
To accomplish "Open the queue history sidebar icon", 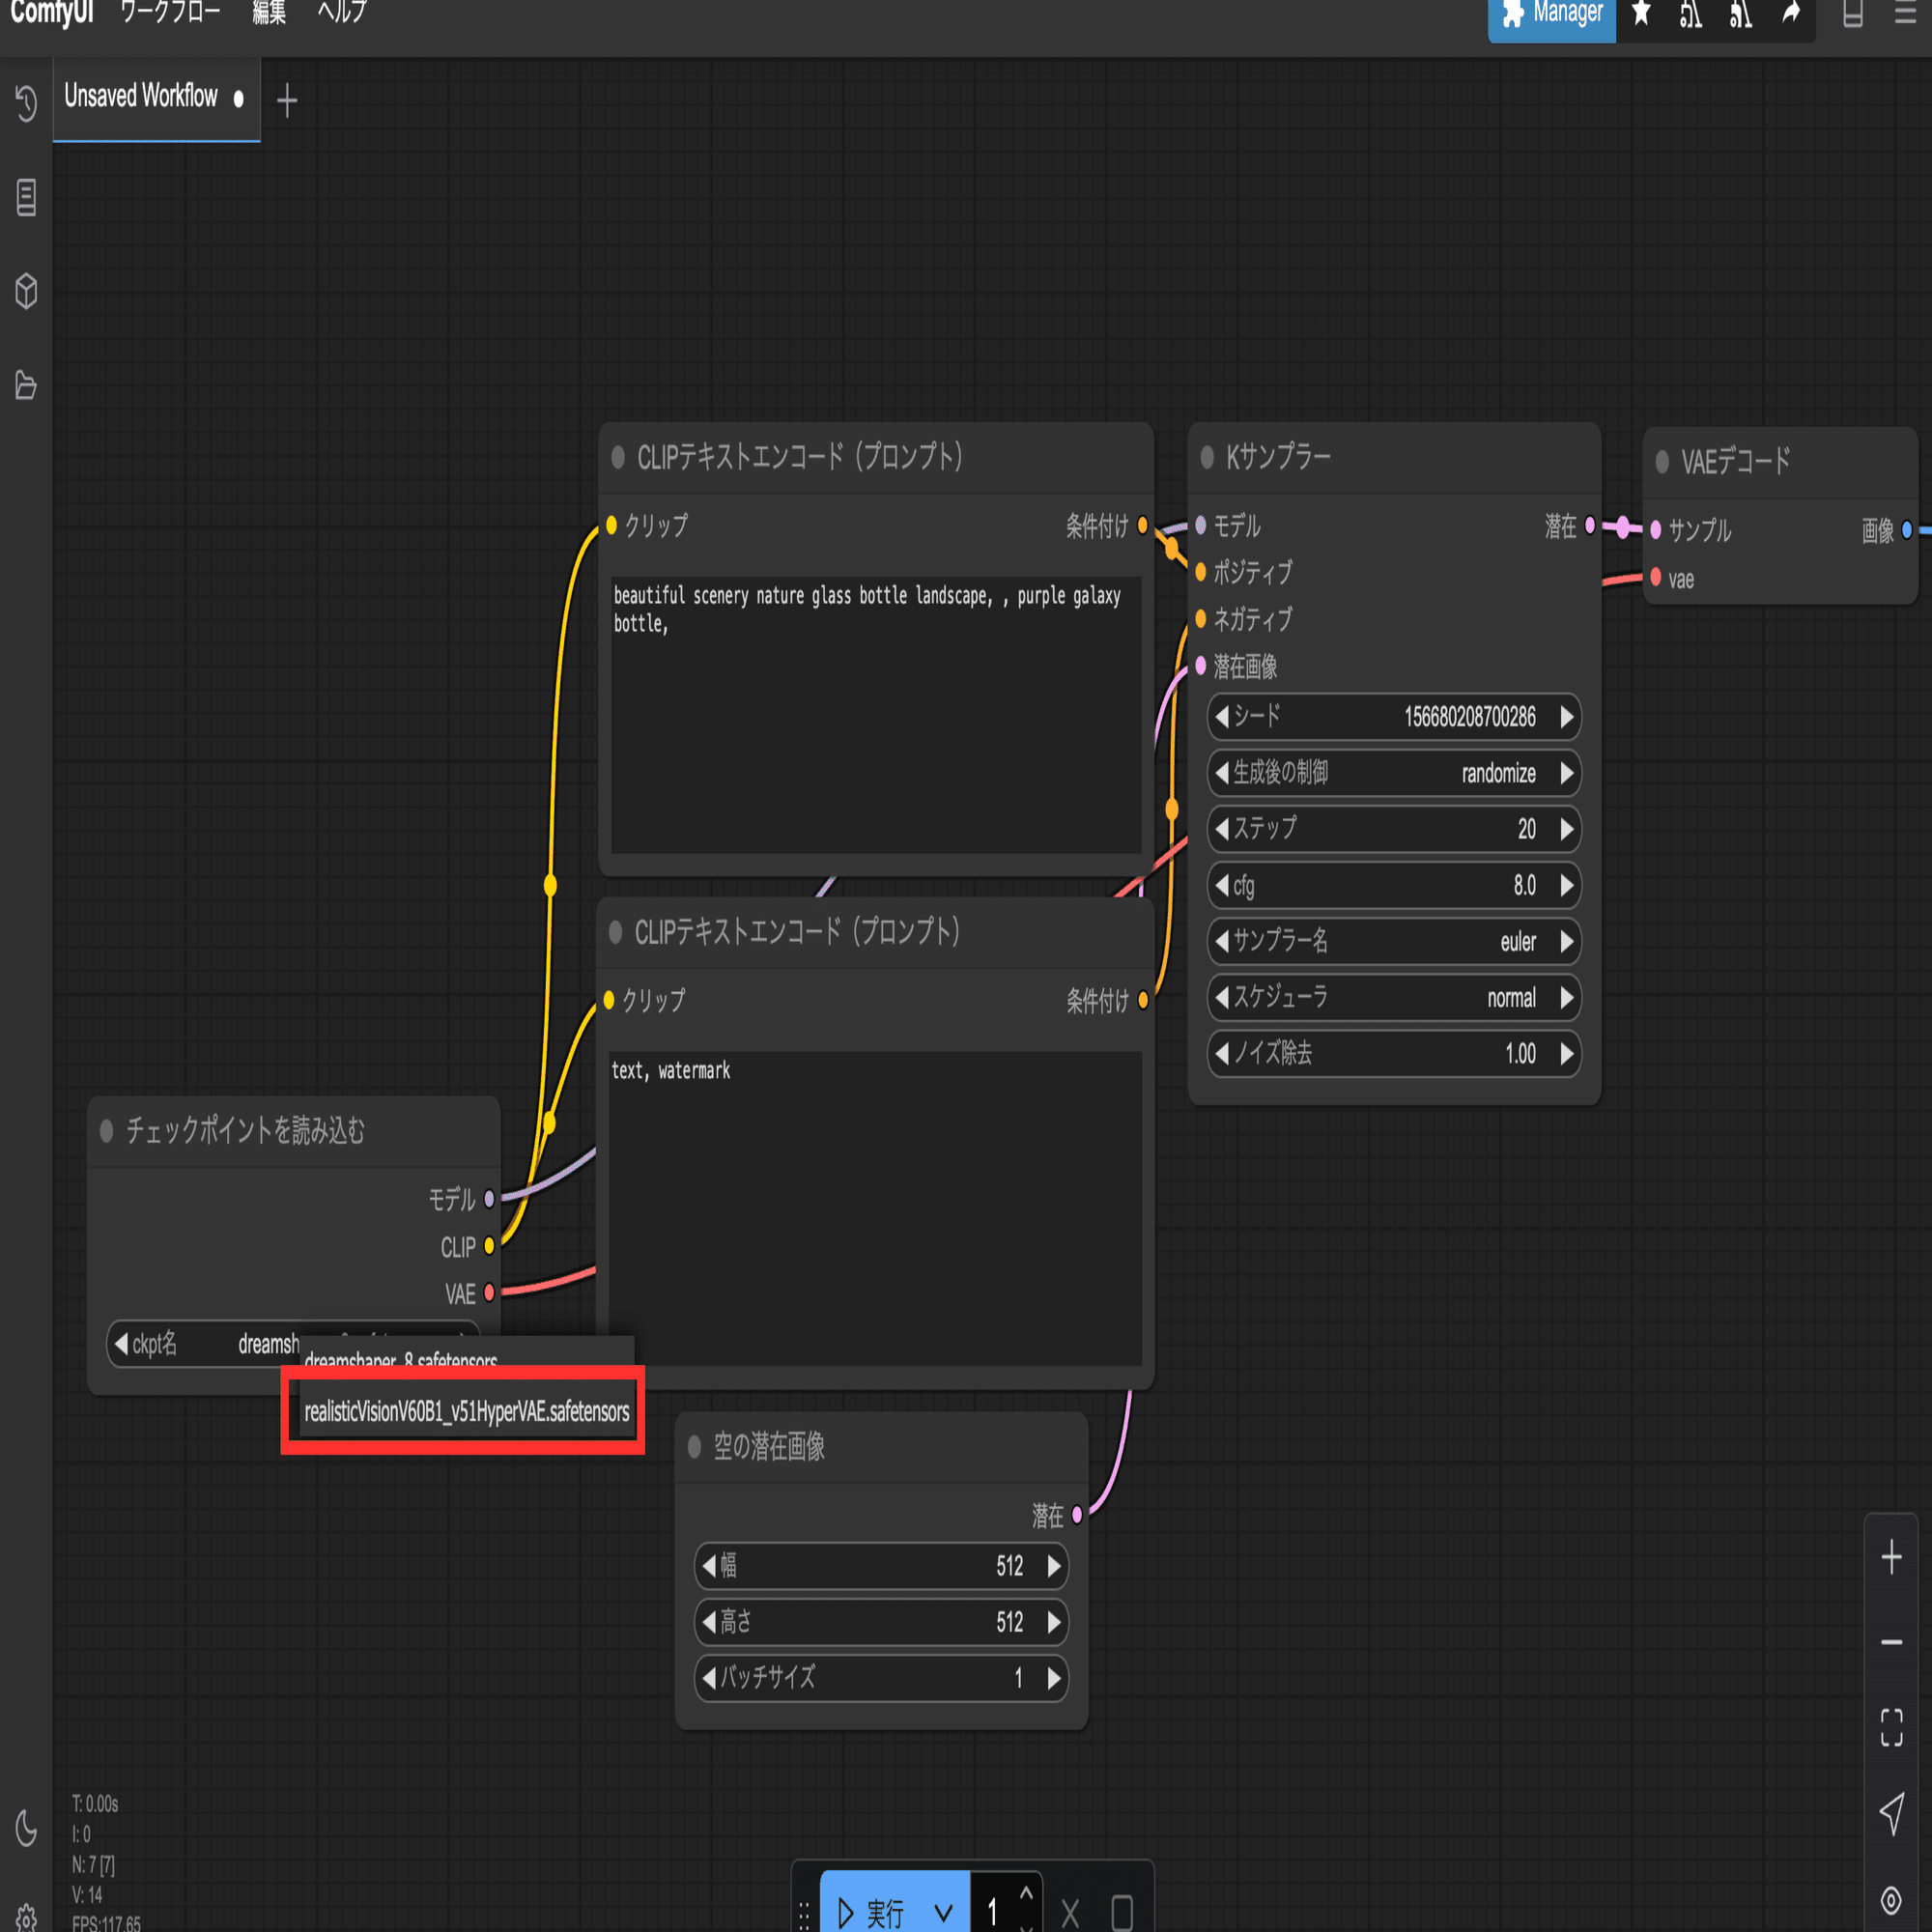I will point(26,102).
